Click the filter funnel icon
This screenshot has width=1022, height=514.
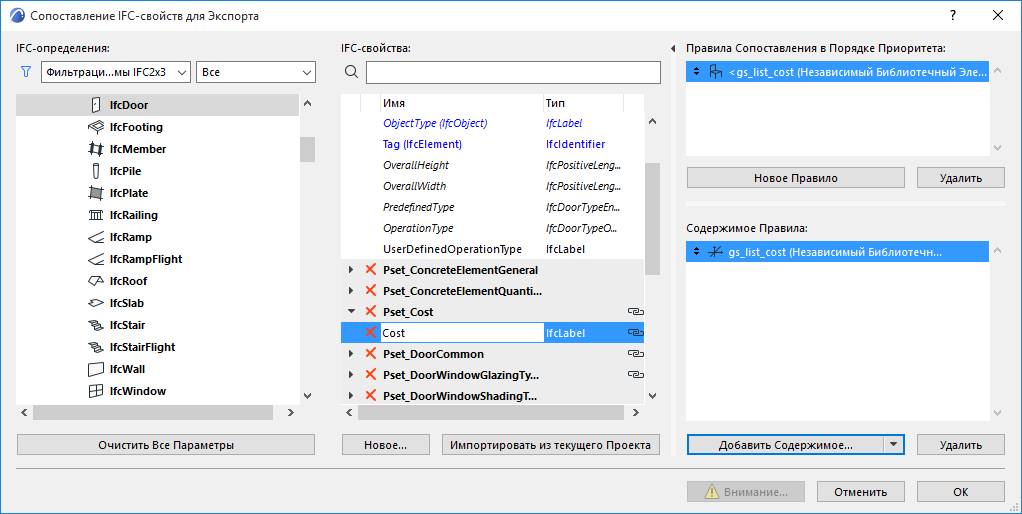(x=25, y=72)
